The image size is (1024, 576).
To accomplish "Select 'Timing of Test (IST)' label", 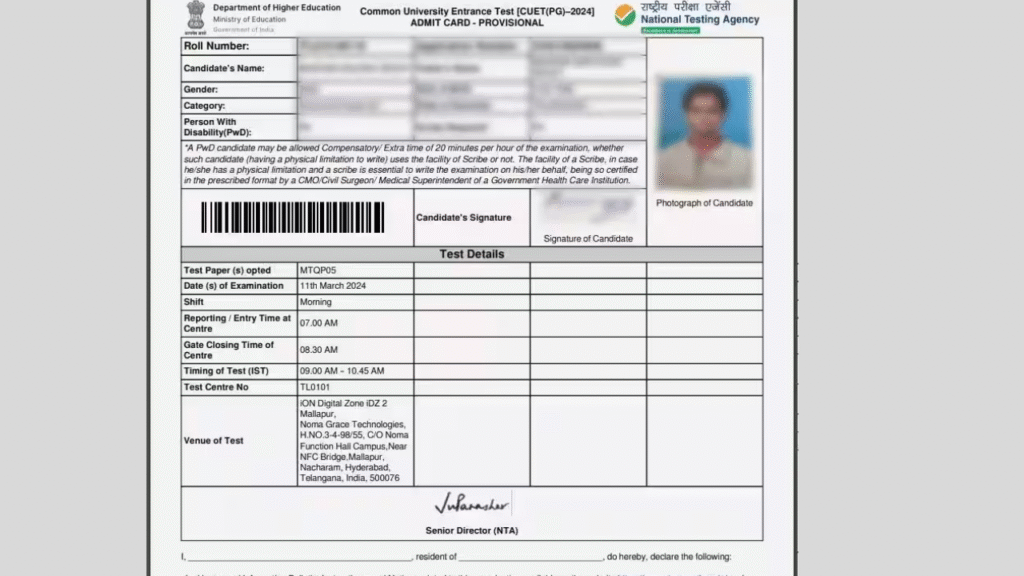I will [226, 370].
